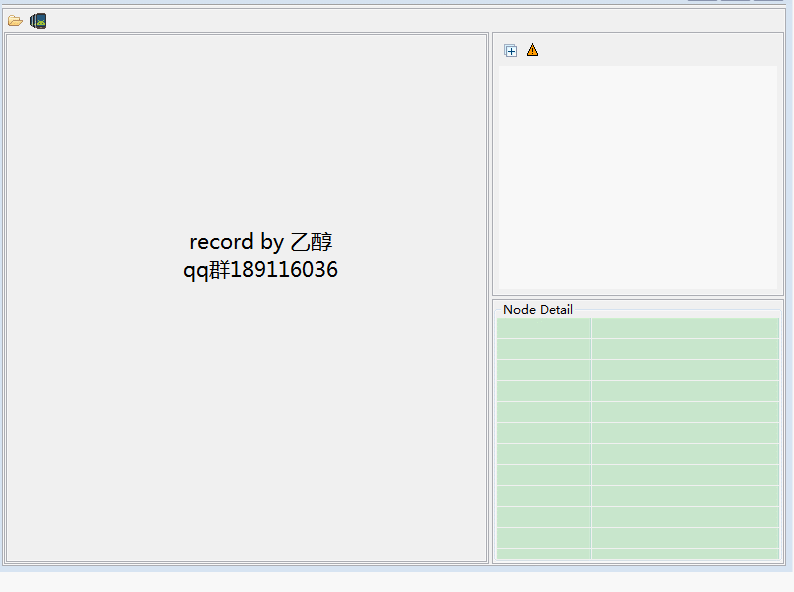The width and height of the screenshot is (794, 592).
Task: Click the 'record by 乙醇' watermark text
Action: click(260, 242)
